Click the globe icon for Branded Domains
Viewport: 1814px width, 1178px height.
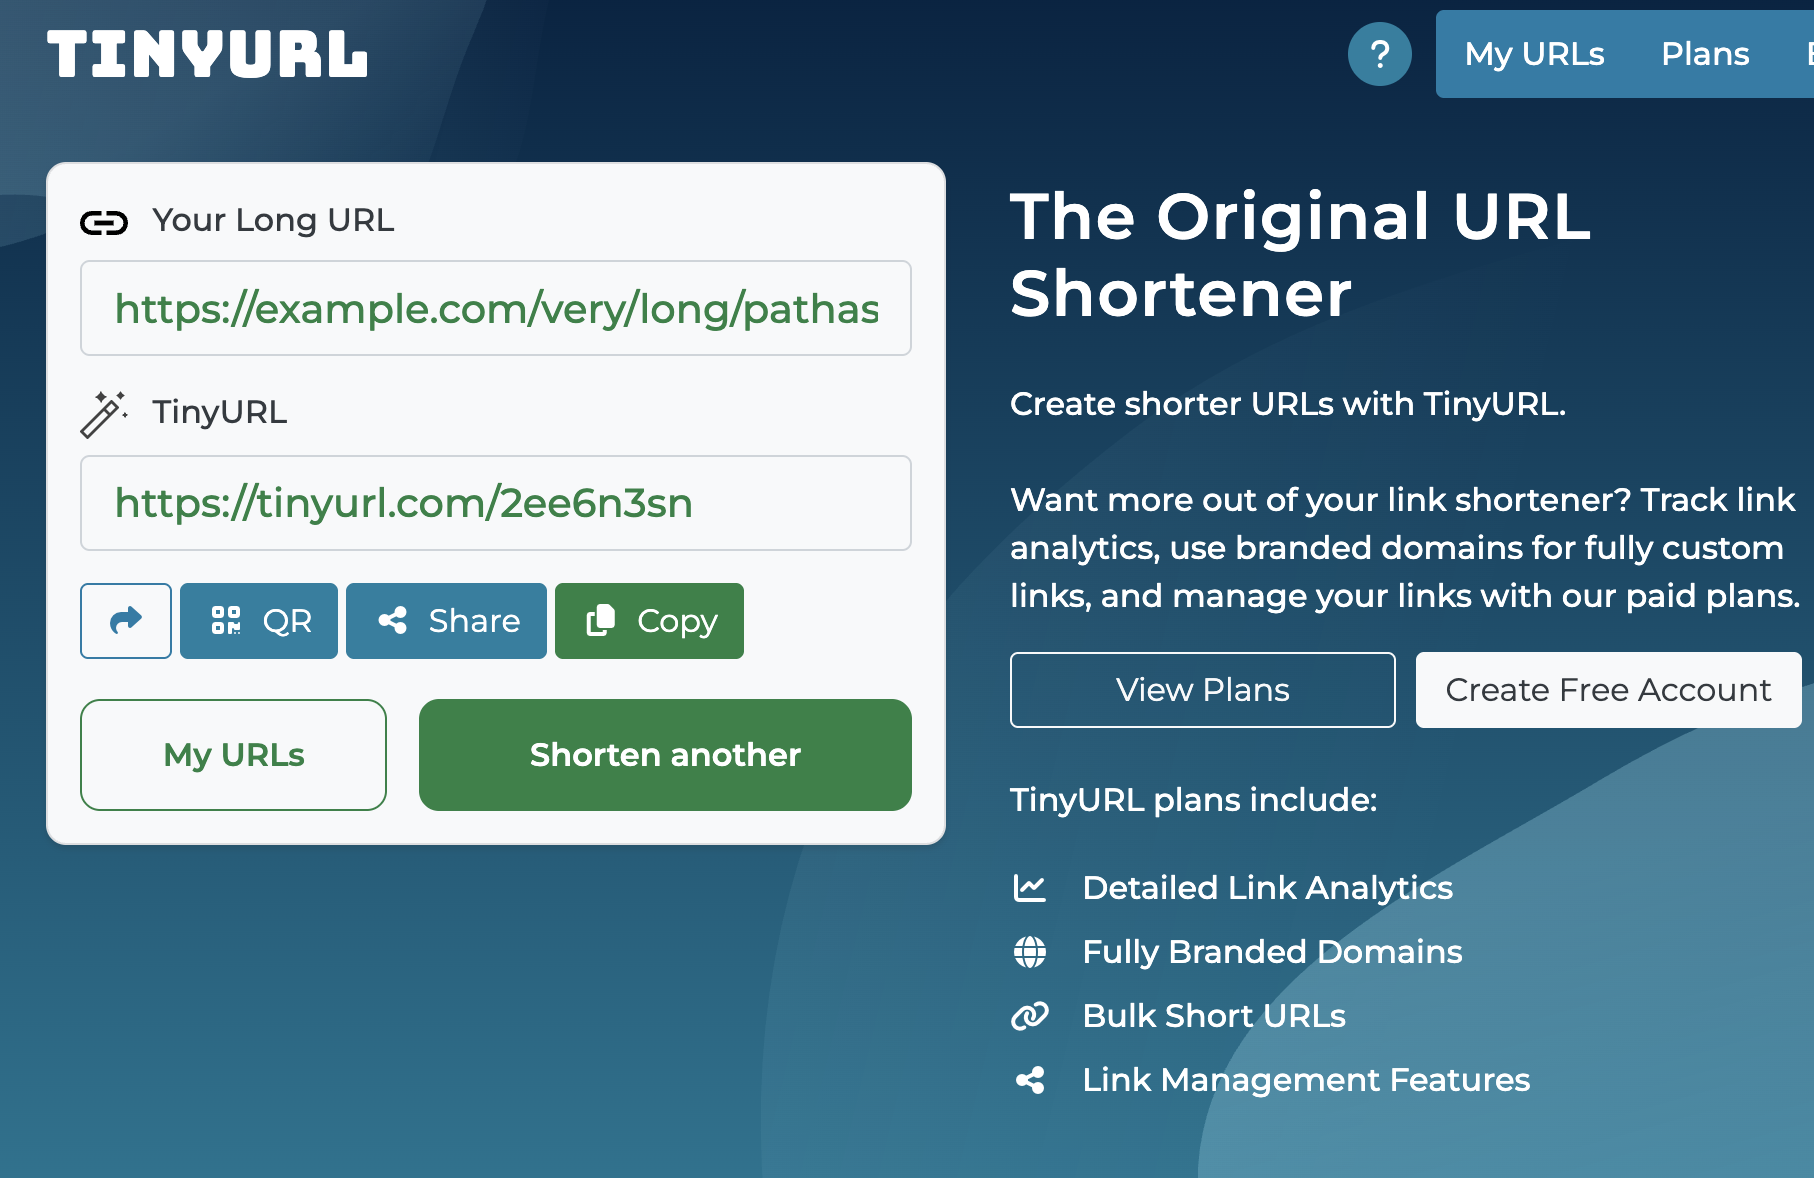pos(1030,952)
